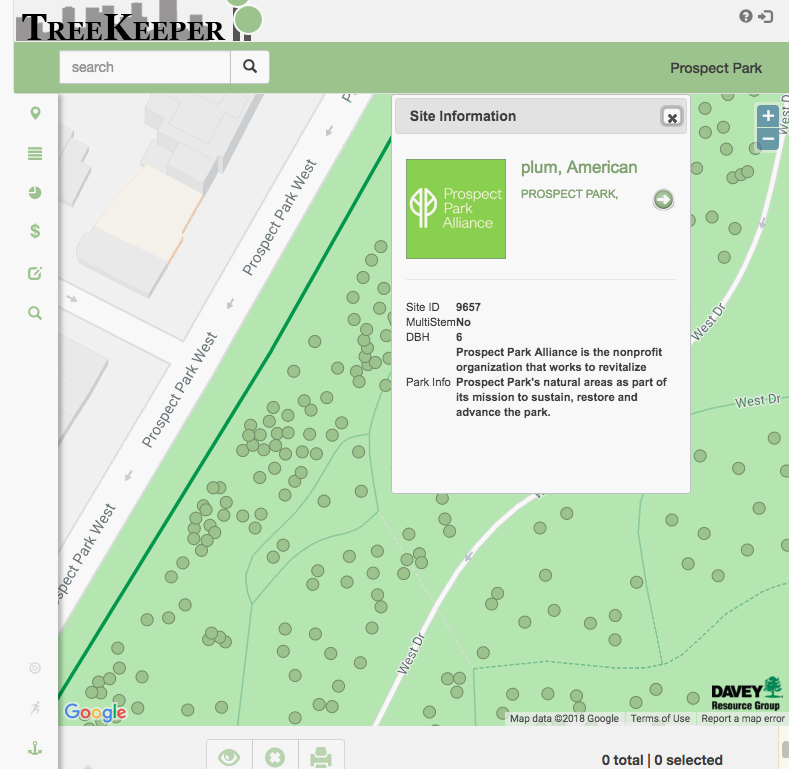The image size is (789, 769).
Task: Click the login arrow icon
Action: tap(766, 16)
